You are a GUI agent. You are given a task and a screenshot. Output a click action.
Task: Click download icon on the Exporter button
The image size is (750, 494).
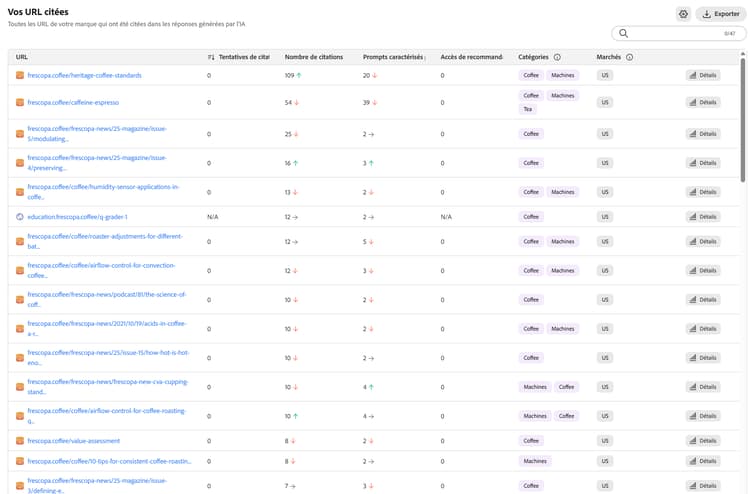[x=706, y=14]
